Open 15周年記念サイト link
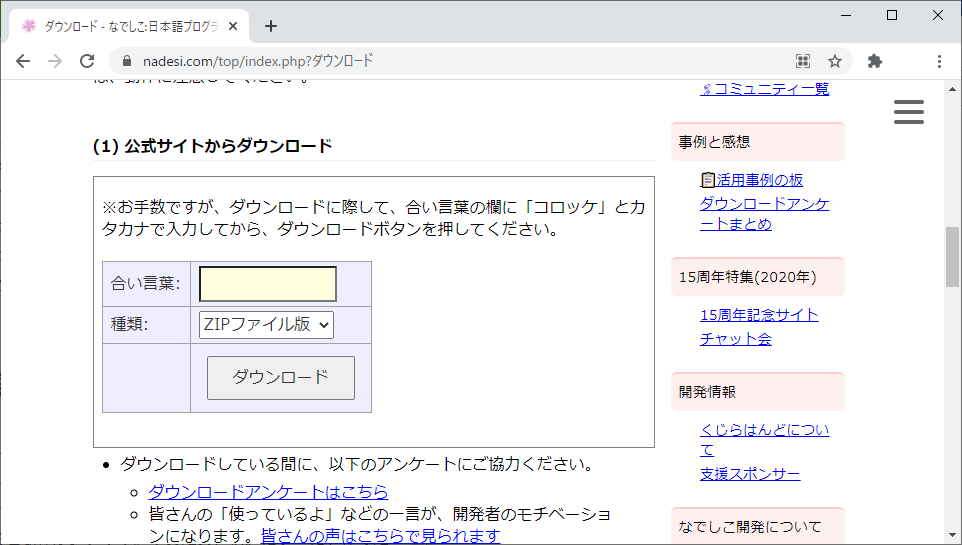The height and width of the screenshot is (545, 962). click(x=759, y=315)
